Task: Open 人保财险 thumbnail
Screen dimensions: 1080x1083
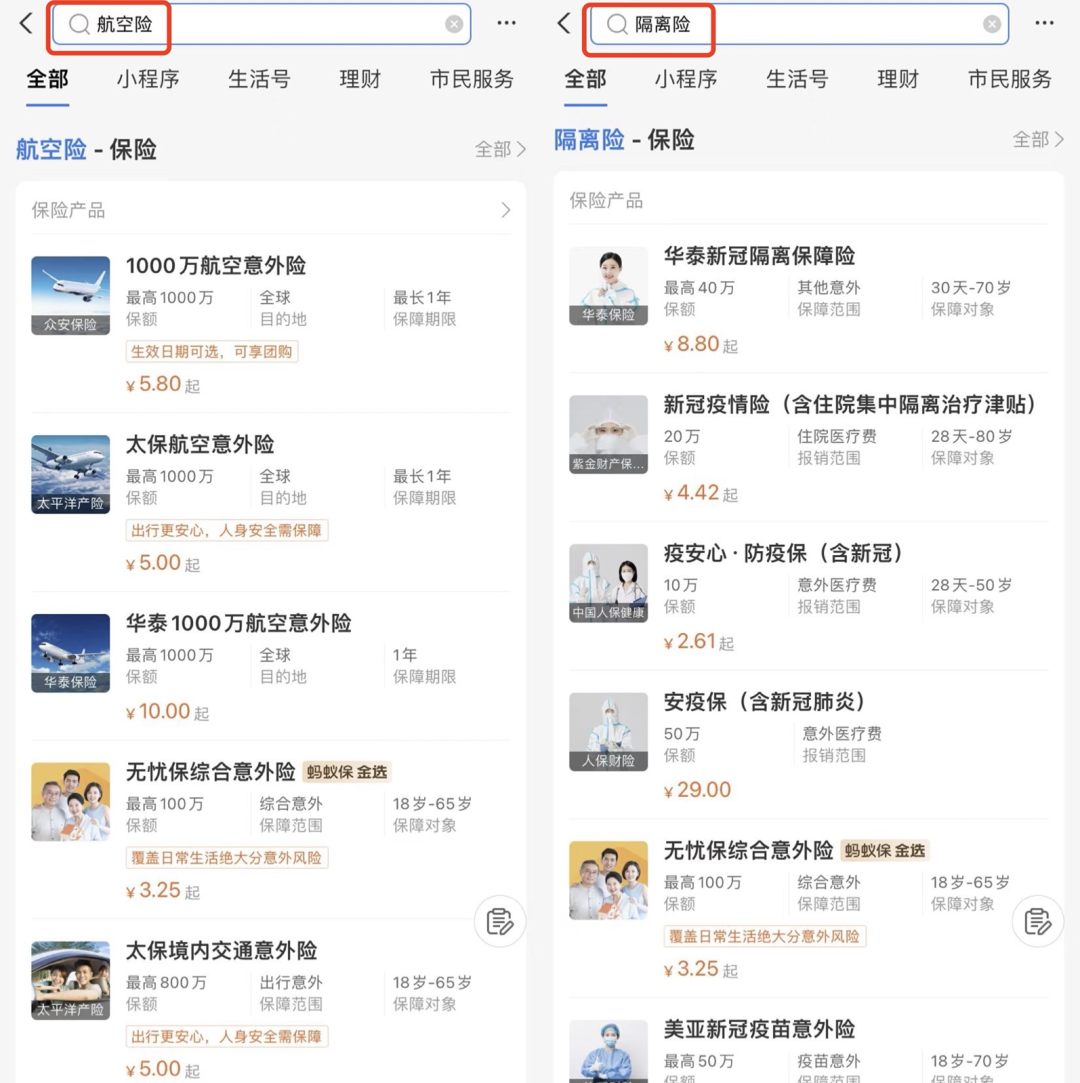Action: click(608, 732)
